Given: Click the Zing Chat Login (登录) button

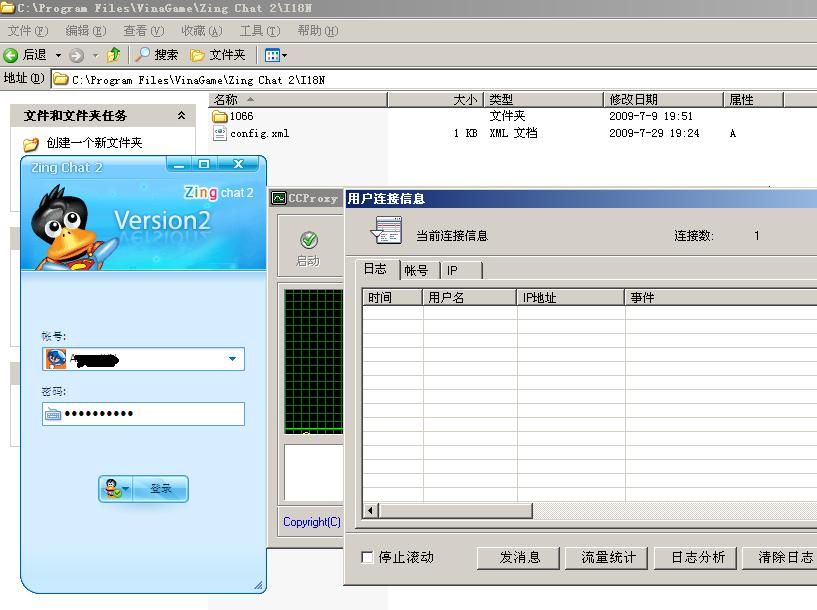Looking at the screenshot, I should [x=160, y=489].
